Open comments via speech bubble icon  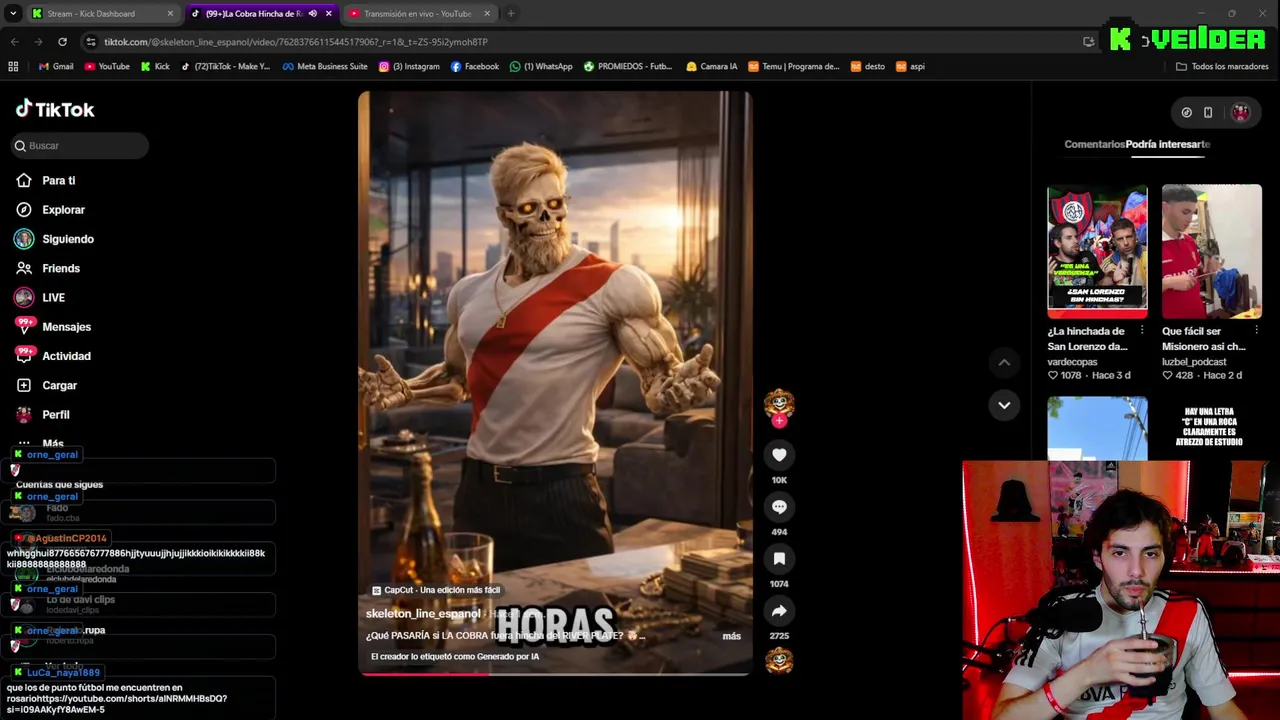[x=779, y=507]
